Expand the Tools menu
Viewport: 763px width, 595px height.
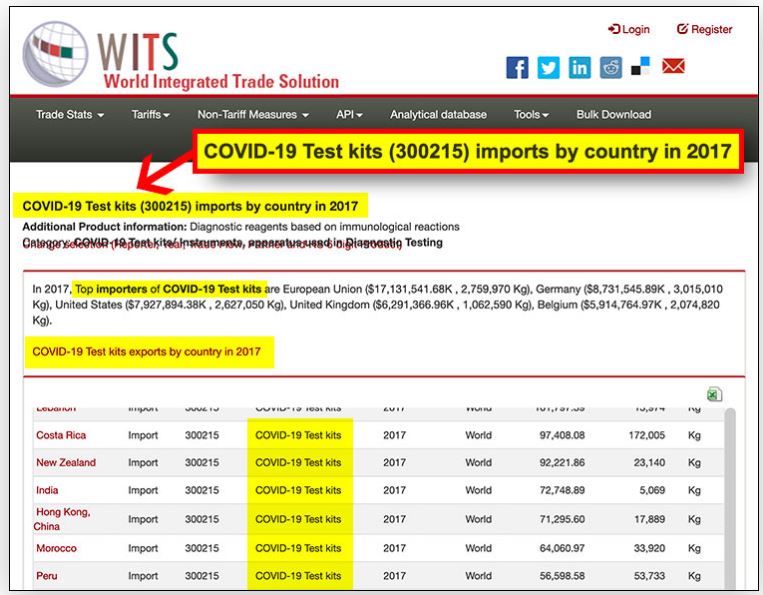click(531, 114)
